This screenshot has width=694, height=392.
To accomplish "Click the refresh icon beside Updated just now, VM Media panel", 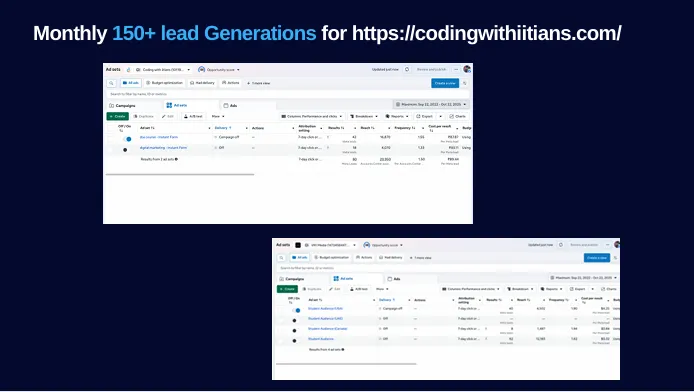I will pos(561,245).
